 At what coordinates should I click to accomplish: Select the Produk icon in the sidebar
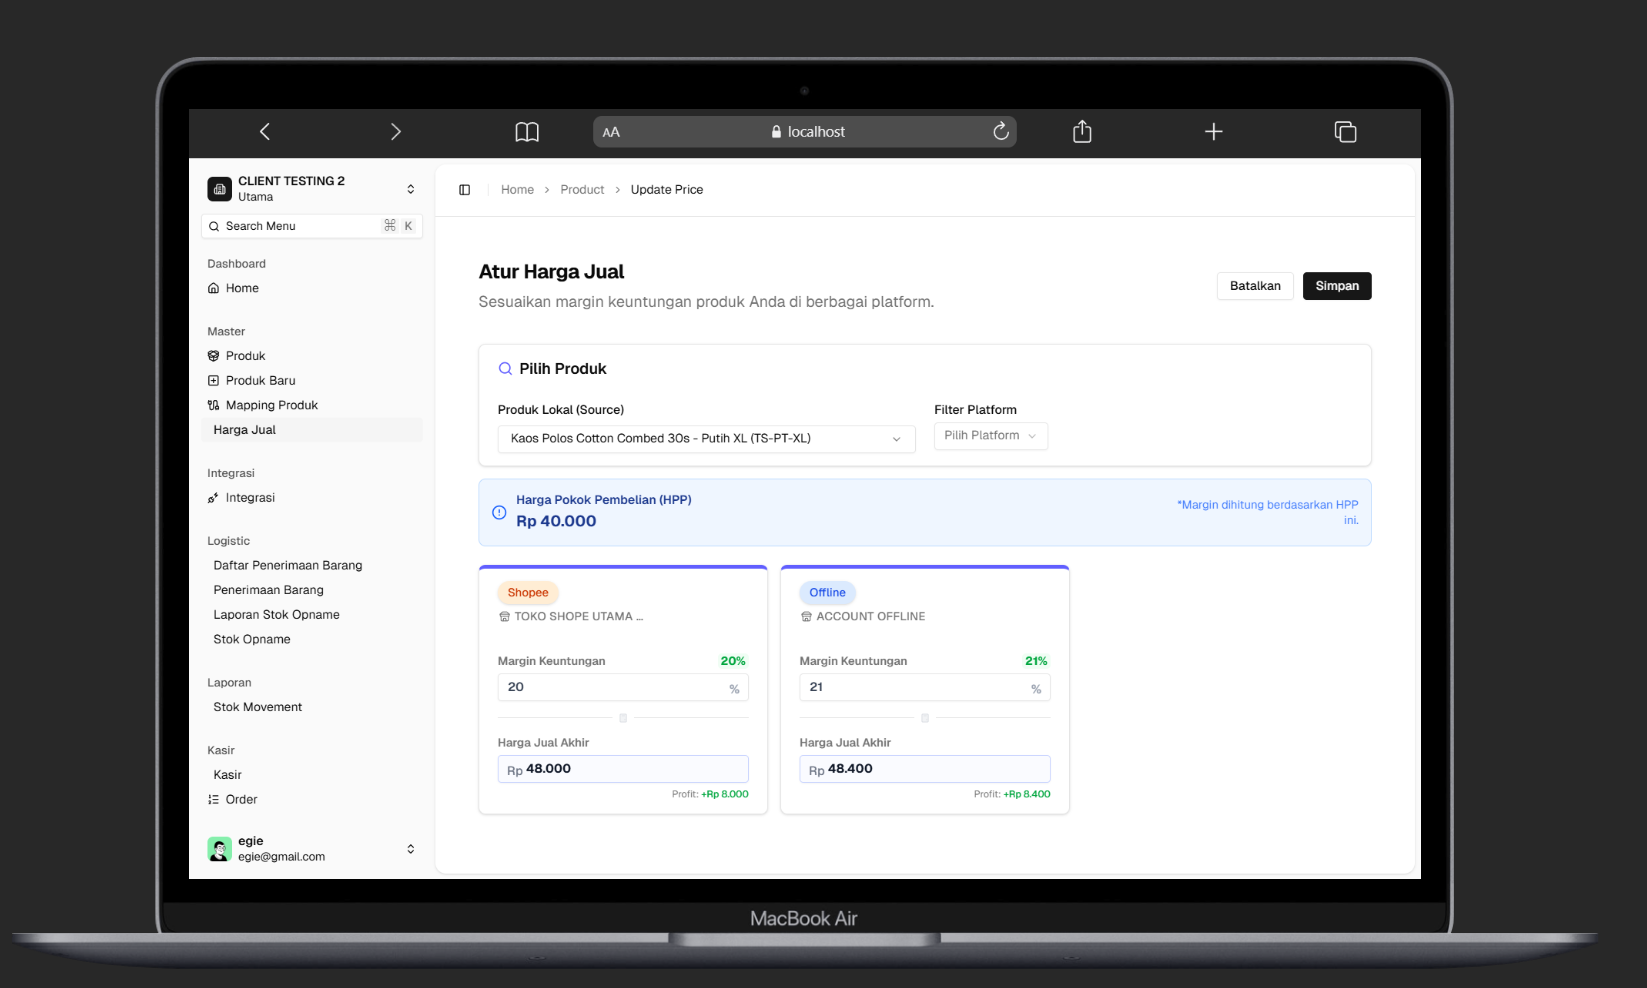[x=214, y=356]
